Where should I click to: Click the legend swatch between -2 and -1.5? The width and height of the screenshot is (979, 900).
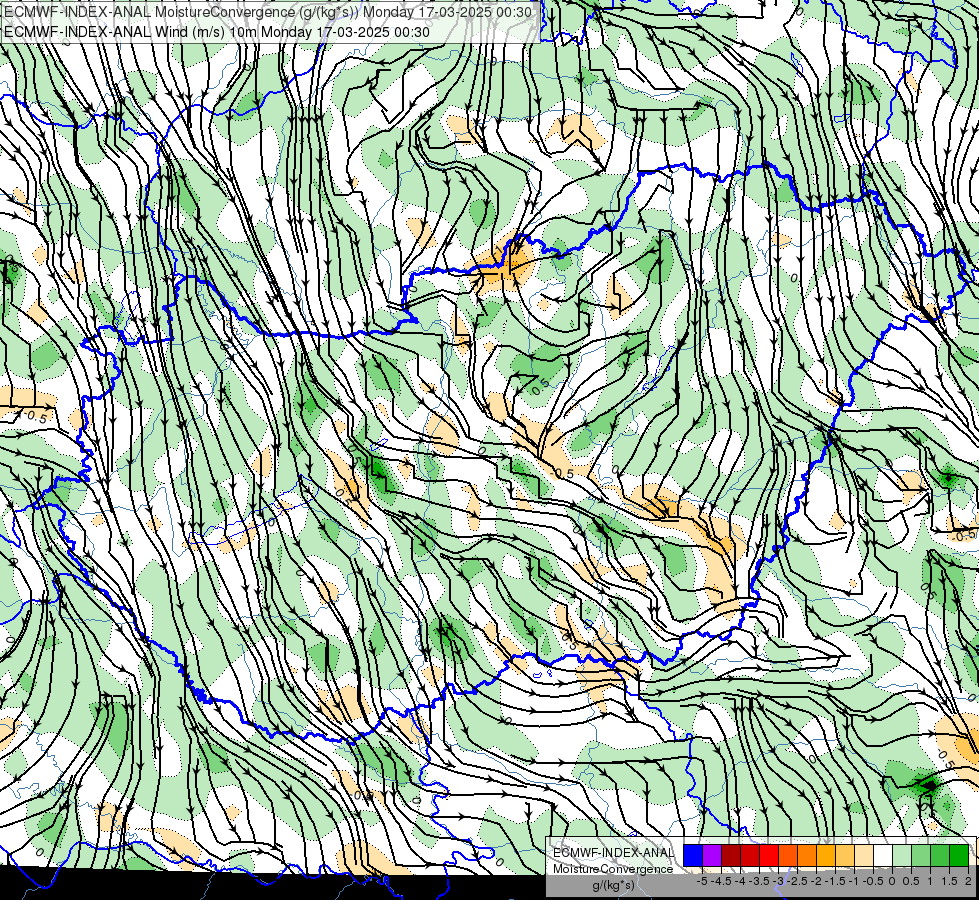[826, 855]
